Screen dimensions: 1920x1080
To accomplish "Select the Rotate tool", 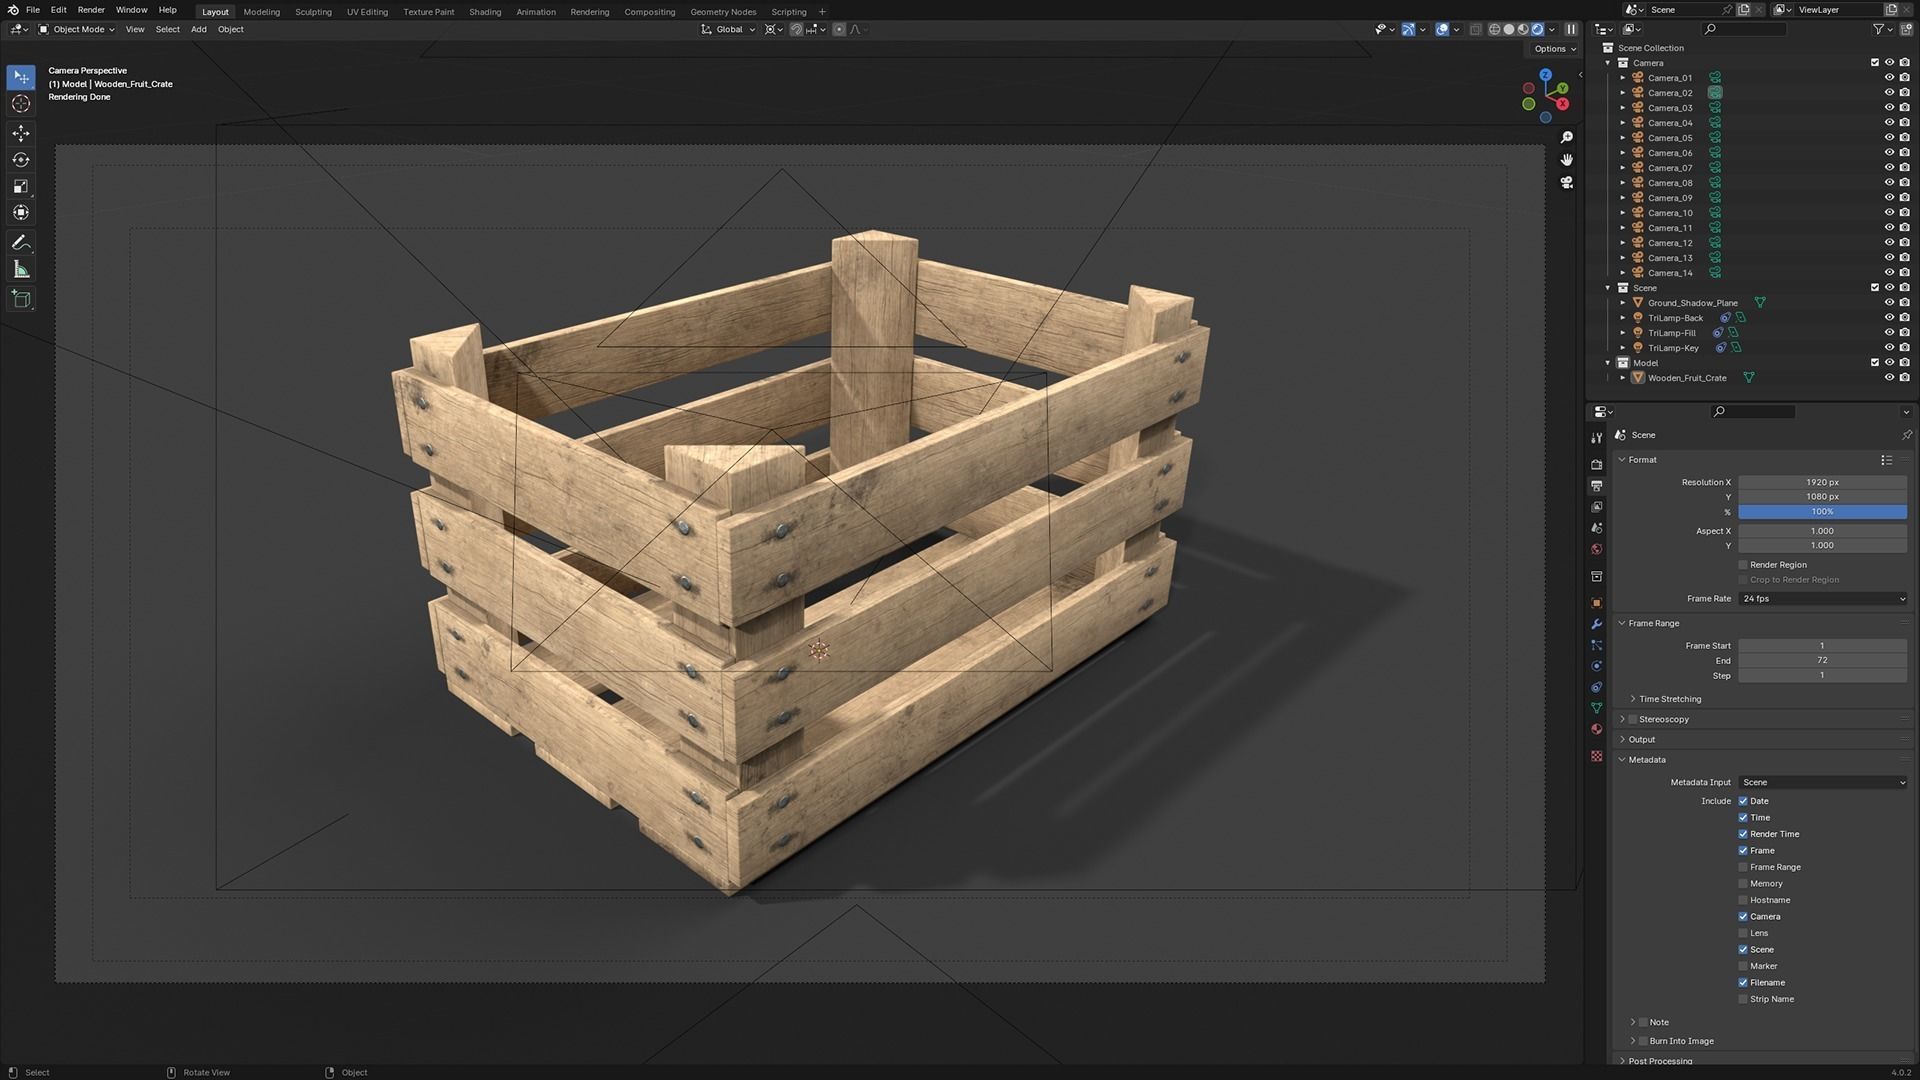I will point(21,160).
